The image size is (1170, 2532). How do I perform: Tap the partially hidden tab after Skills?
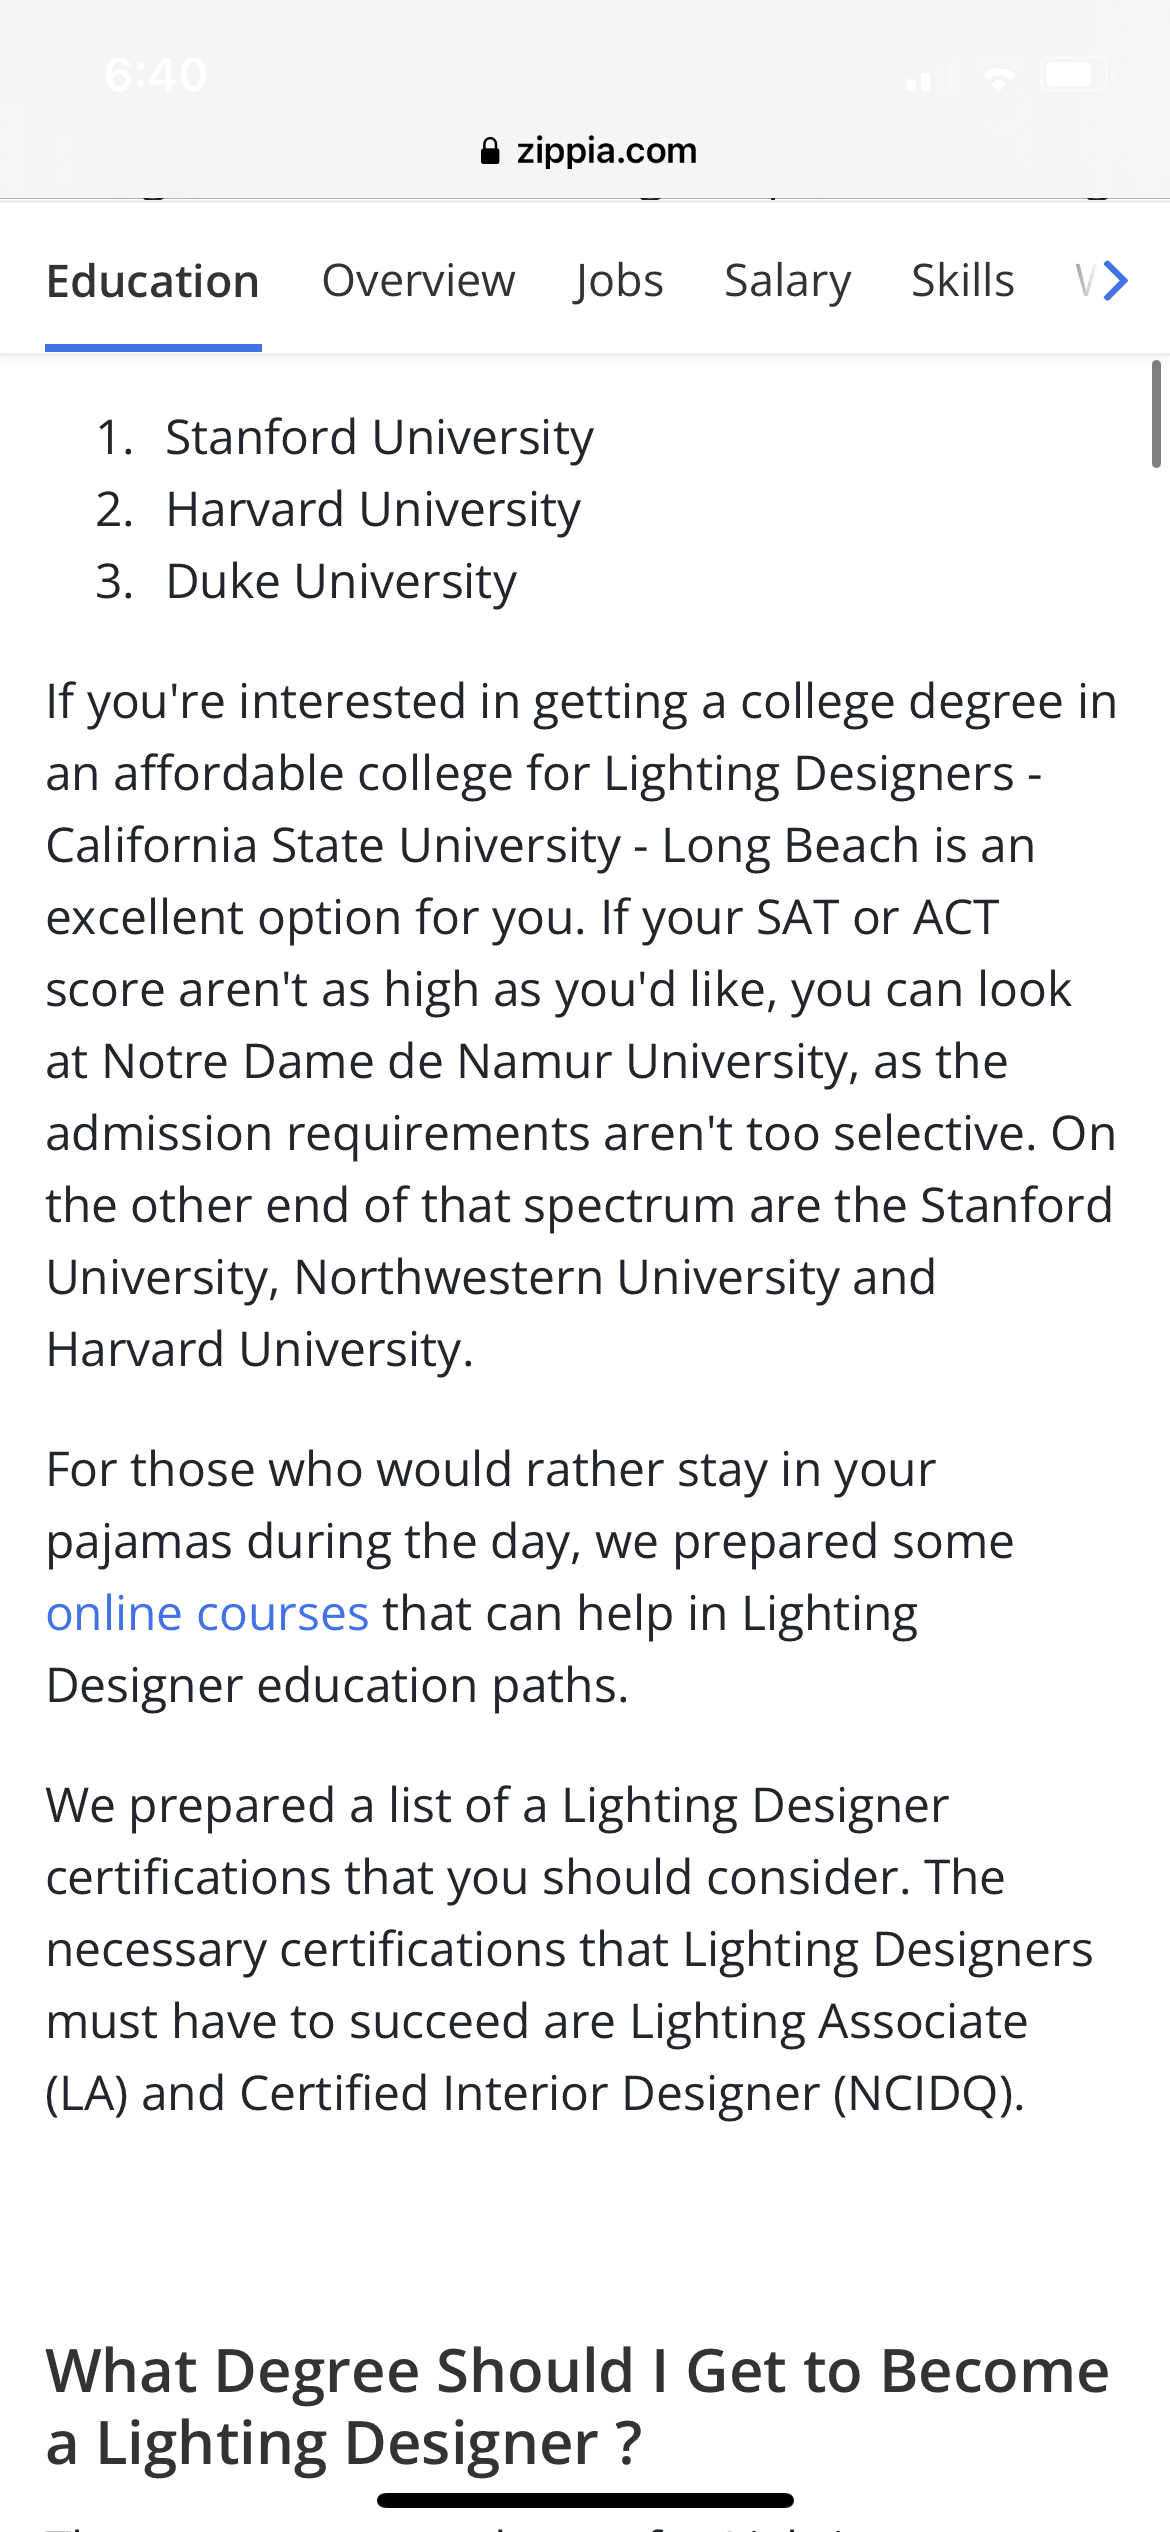tap(1086, 281)
